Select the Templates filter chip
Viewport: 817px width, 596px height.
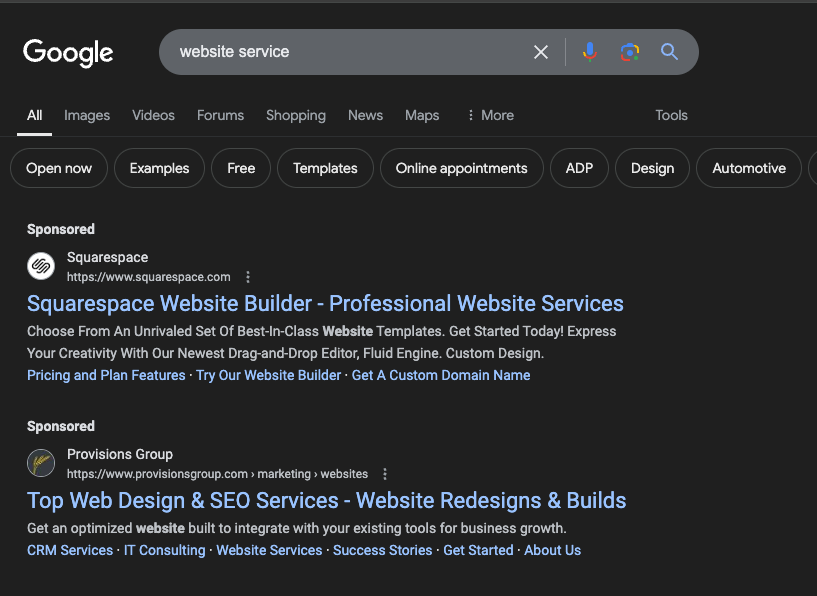tap(325, 168)
